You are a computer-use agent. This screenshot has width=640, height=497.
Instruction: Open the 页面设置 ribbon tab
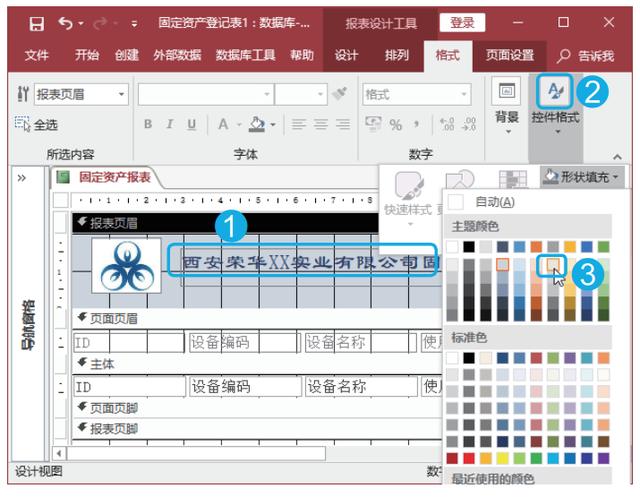click(509, 55)
